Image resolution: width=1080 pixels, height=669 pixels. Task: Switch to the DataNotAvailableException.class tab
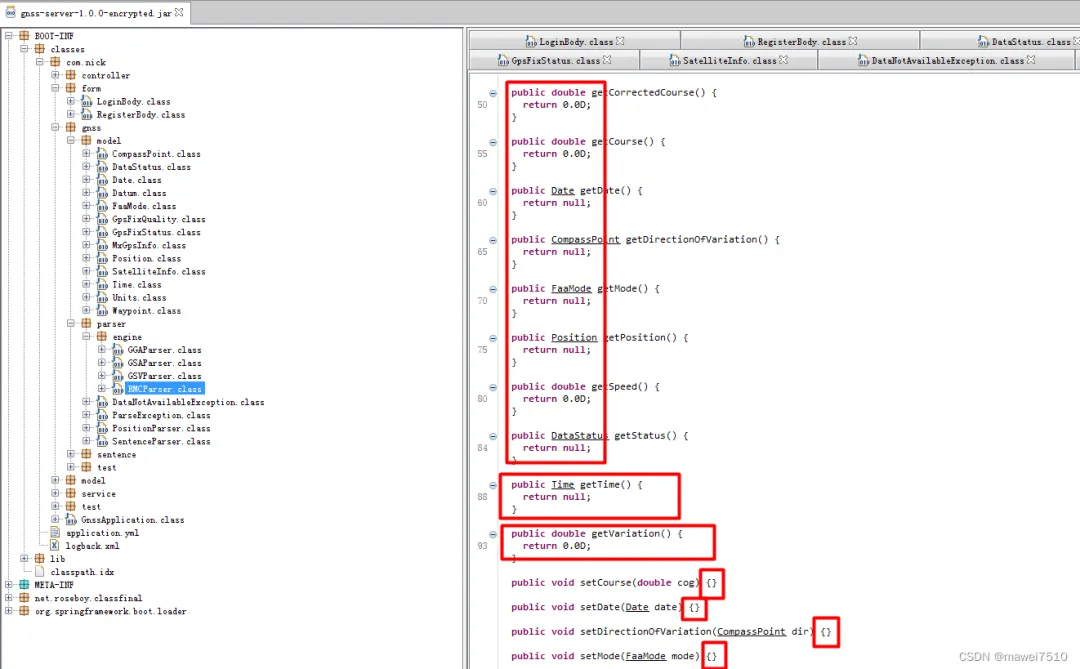pos(943,60)
